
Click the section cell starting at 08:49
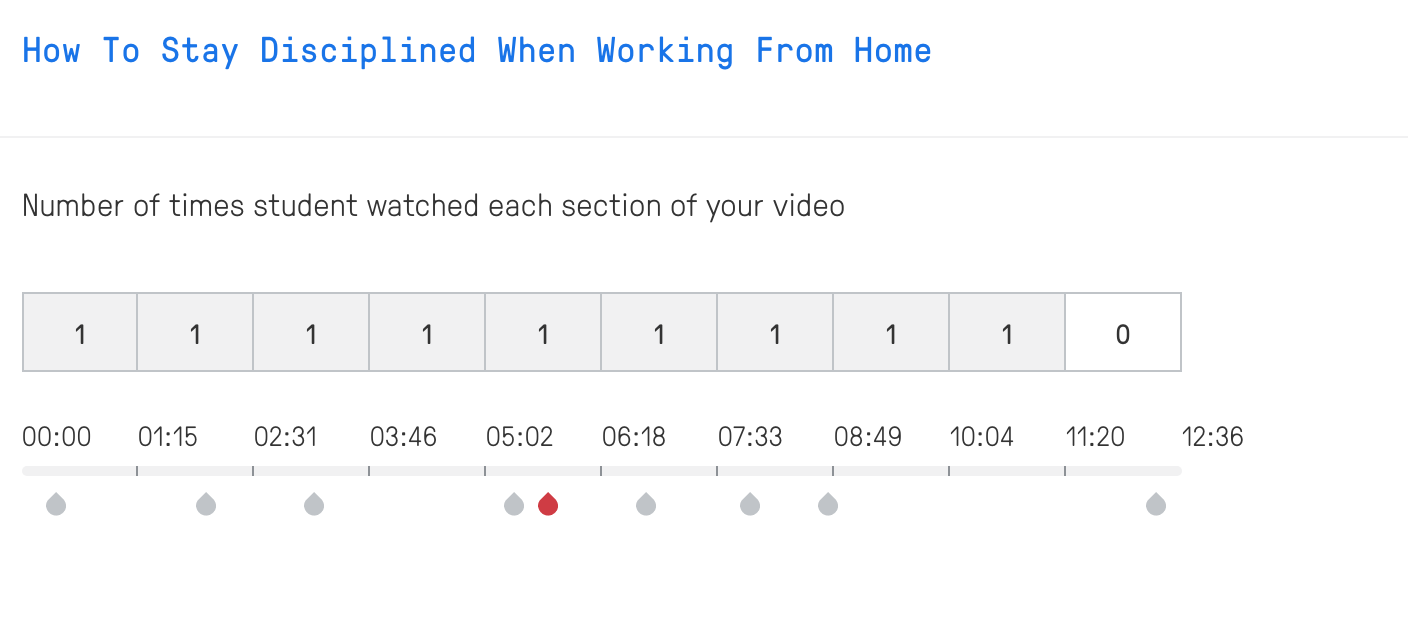pos(891,332)
